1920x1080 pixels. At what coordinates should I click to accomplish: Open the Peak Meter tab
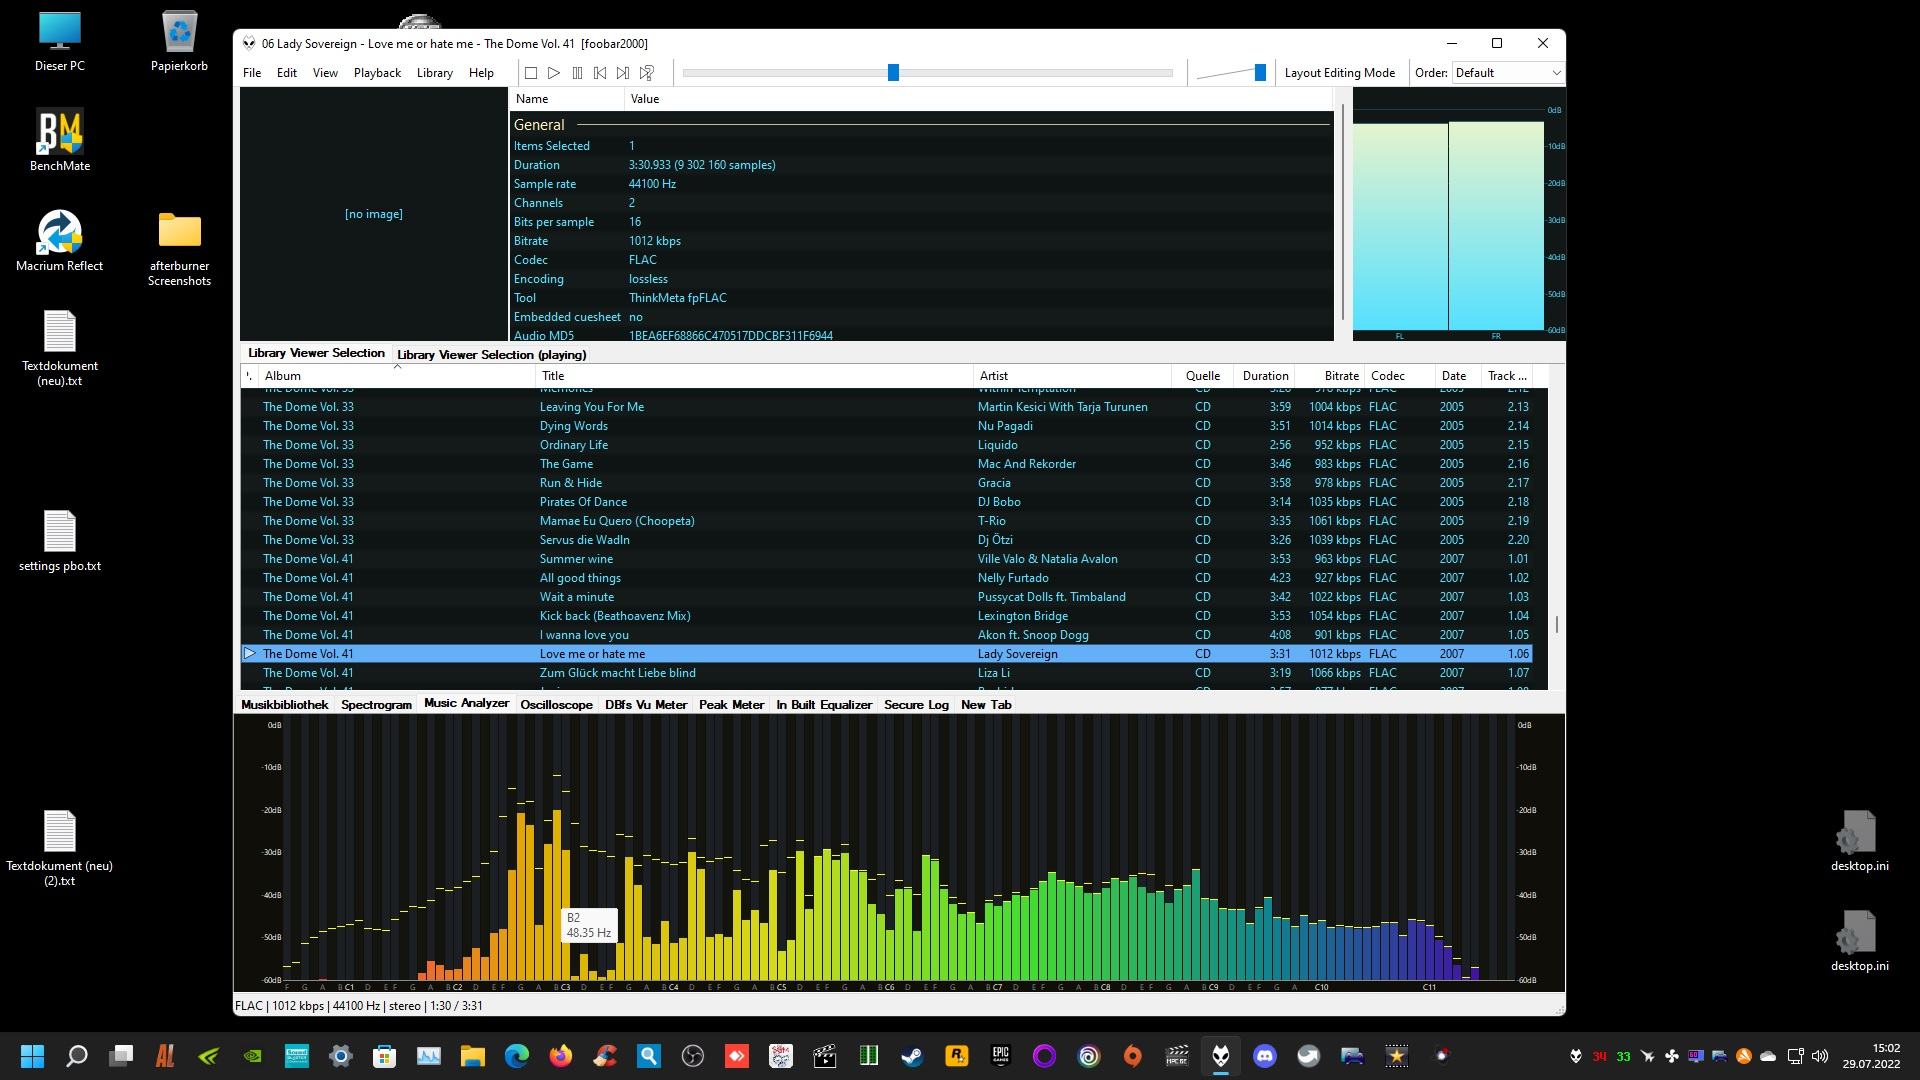point(731,705)
